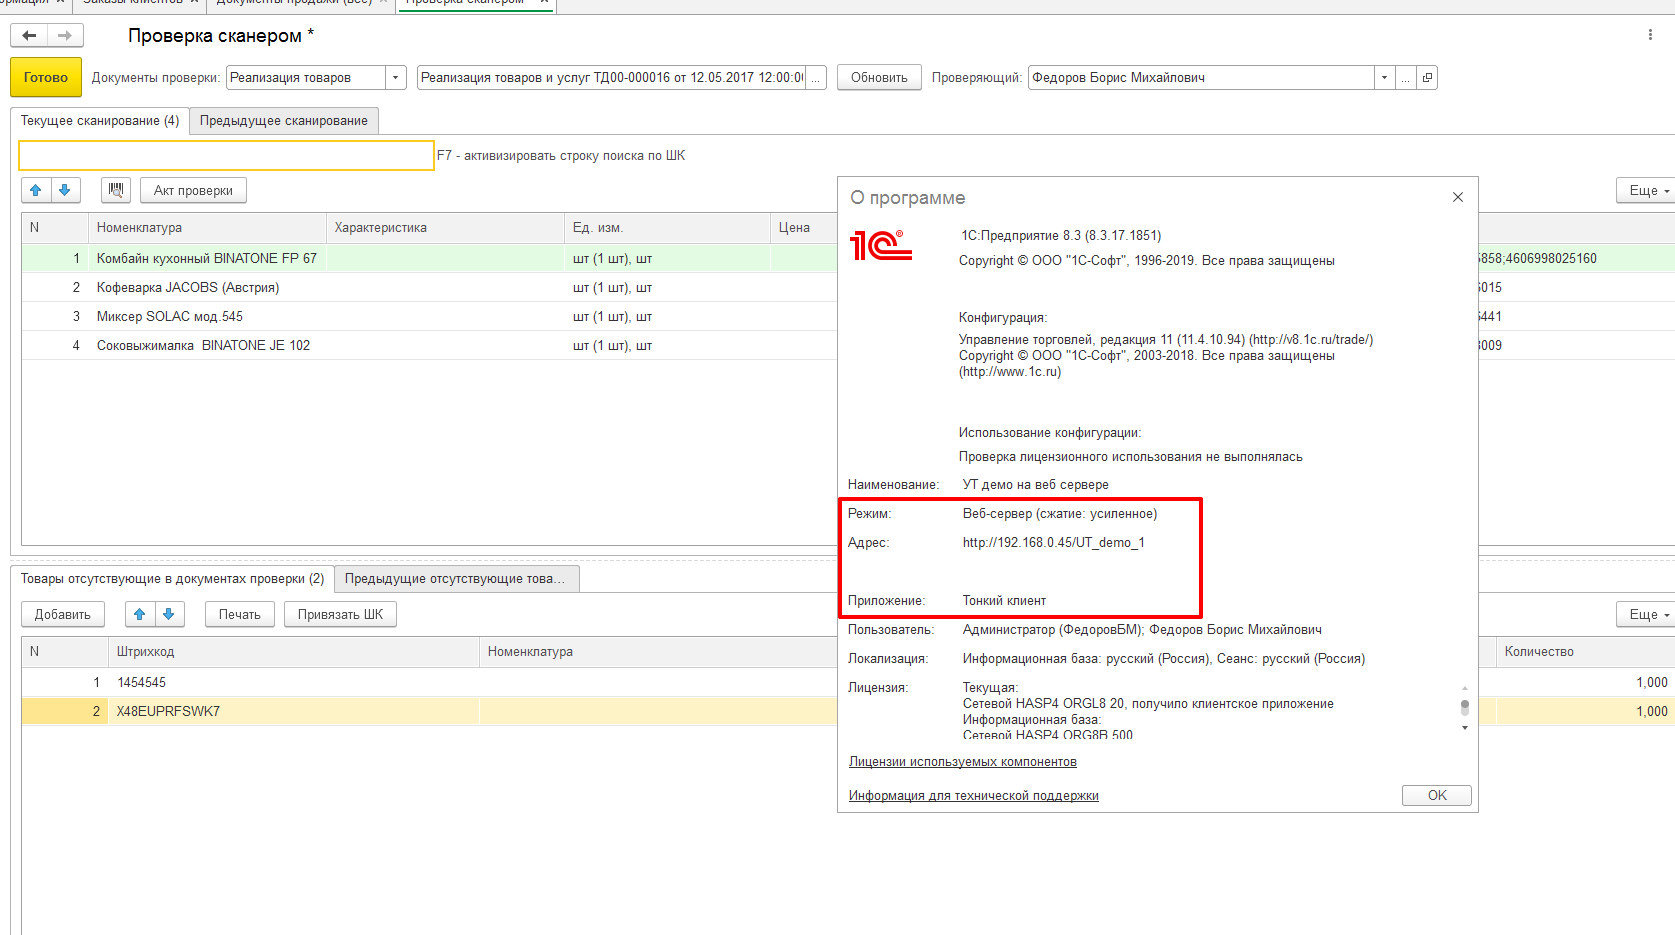Click the Привязать ШК button
1675x935 pixels.
coord(340,614)
